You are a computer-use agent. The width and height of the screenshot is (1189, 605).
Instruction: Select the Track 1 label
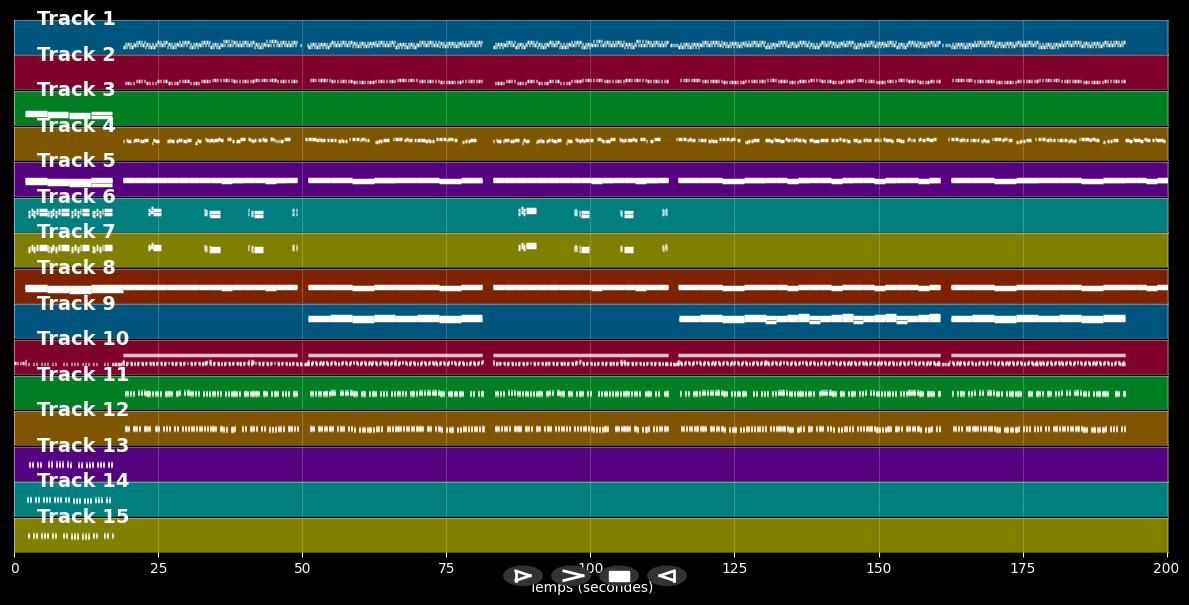click(x=76, y=19)
